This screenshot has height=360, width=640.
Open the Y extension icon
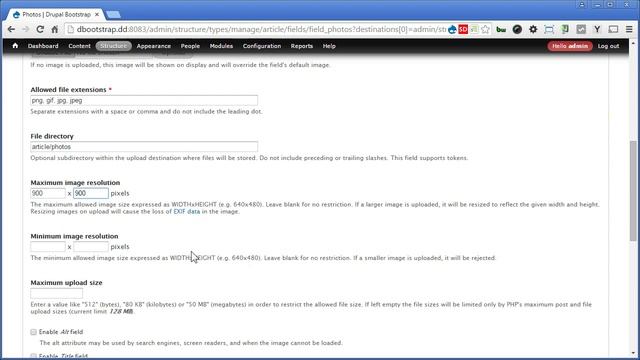point(597,29)
